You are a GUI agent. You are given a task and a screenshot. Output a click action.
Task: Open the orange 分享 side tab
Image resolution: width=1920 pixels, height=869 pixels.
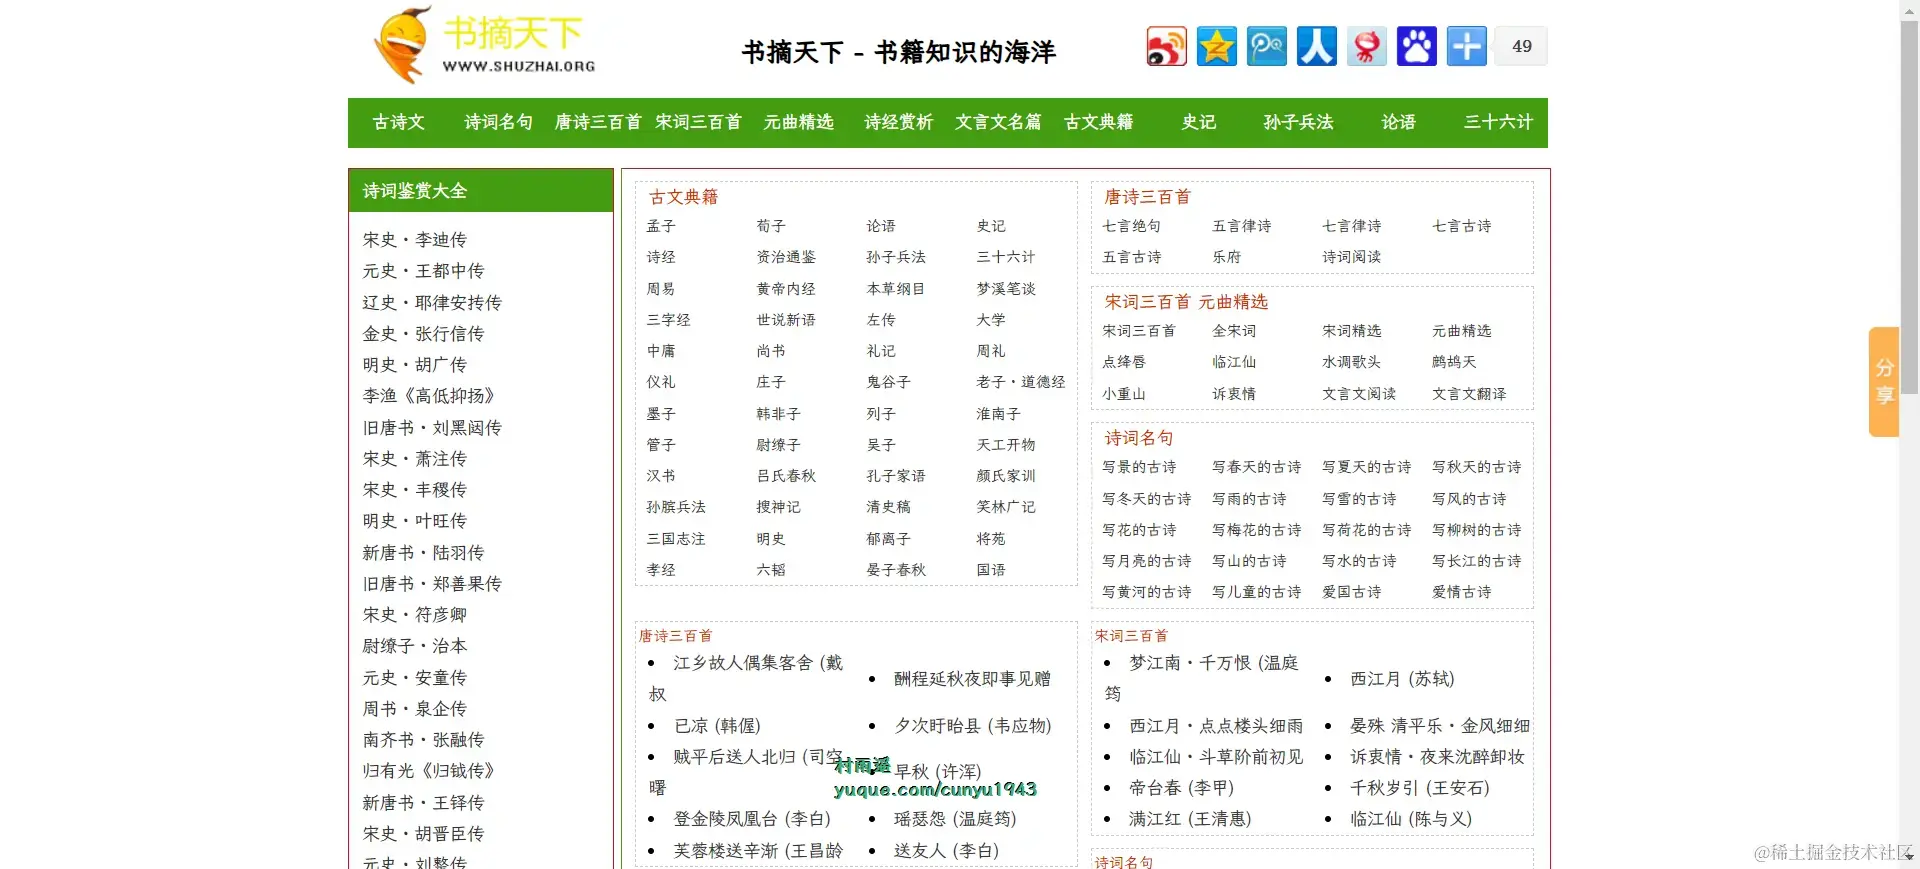(x=1884, y=381)
